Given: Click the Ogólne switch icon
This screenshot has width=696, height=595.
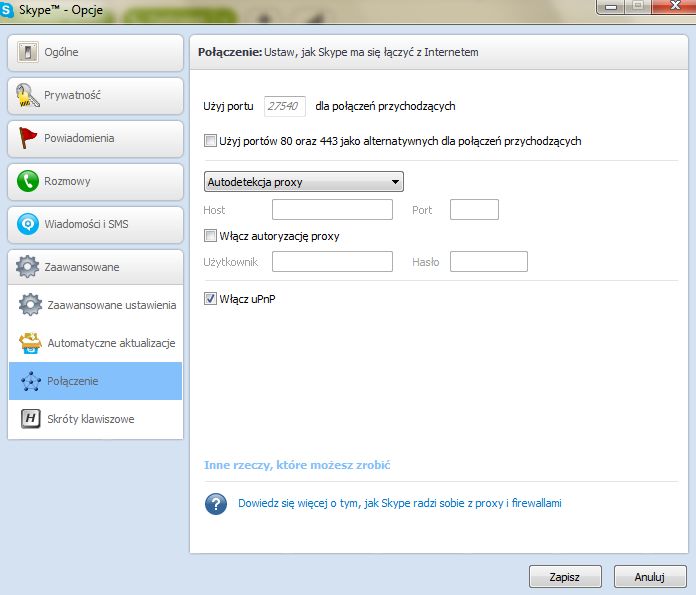Looking at the screenshot, I should [28, 52].
